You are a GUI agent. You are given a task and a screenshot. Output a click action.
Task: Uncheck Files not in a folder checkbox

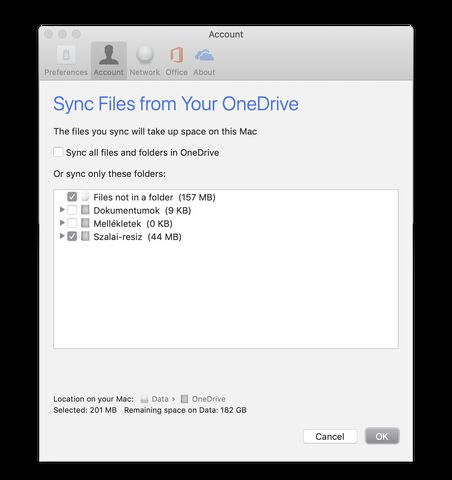point(72,197)
